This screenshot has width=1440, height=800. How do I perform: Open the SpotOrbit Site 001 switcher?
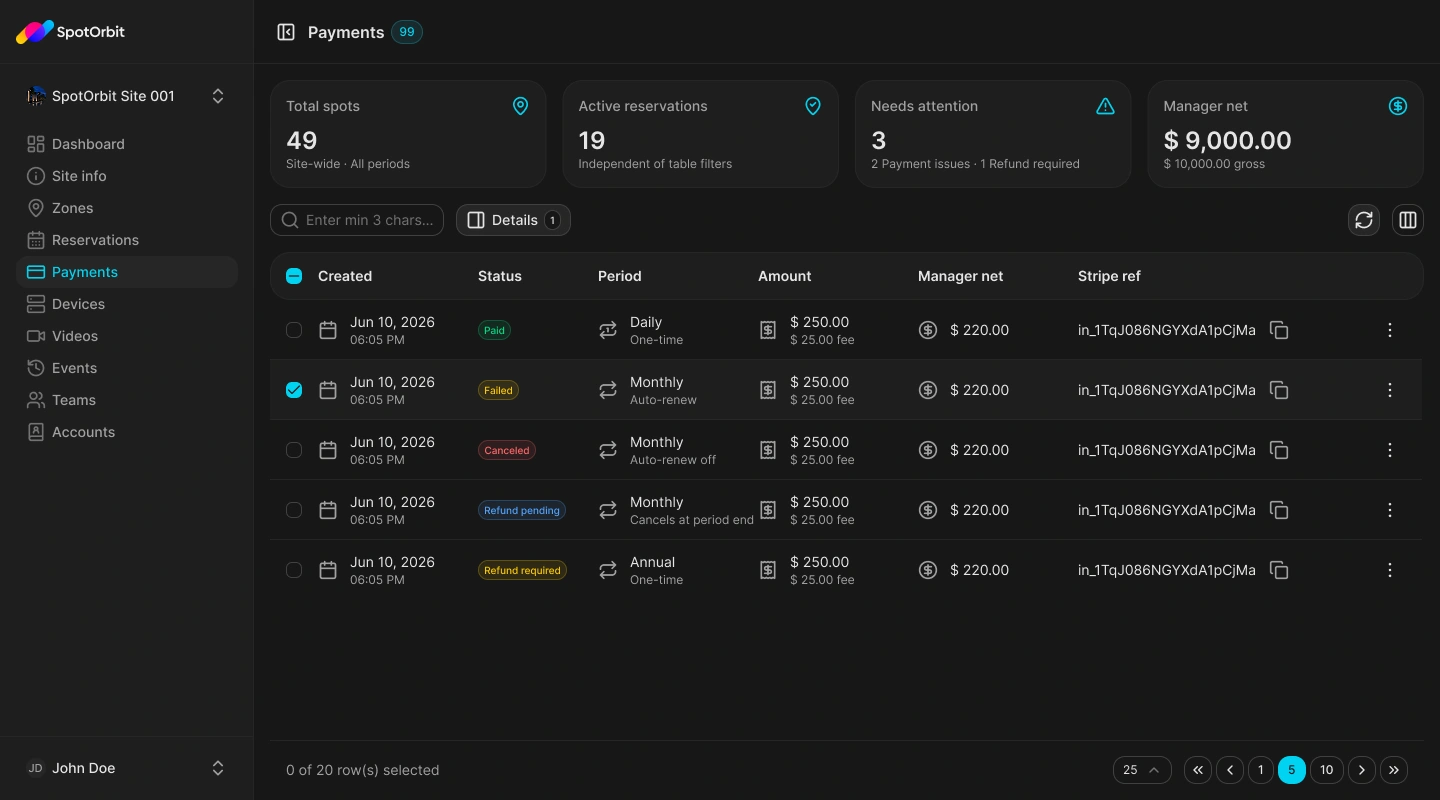pyautogui.click(x=127, y=96)
